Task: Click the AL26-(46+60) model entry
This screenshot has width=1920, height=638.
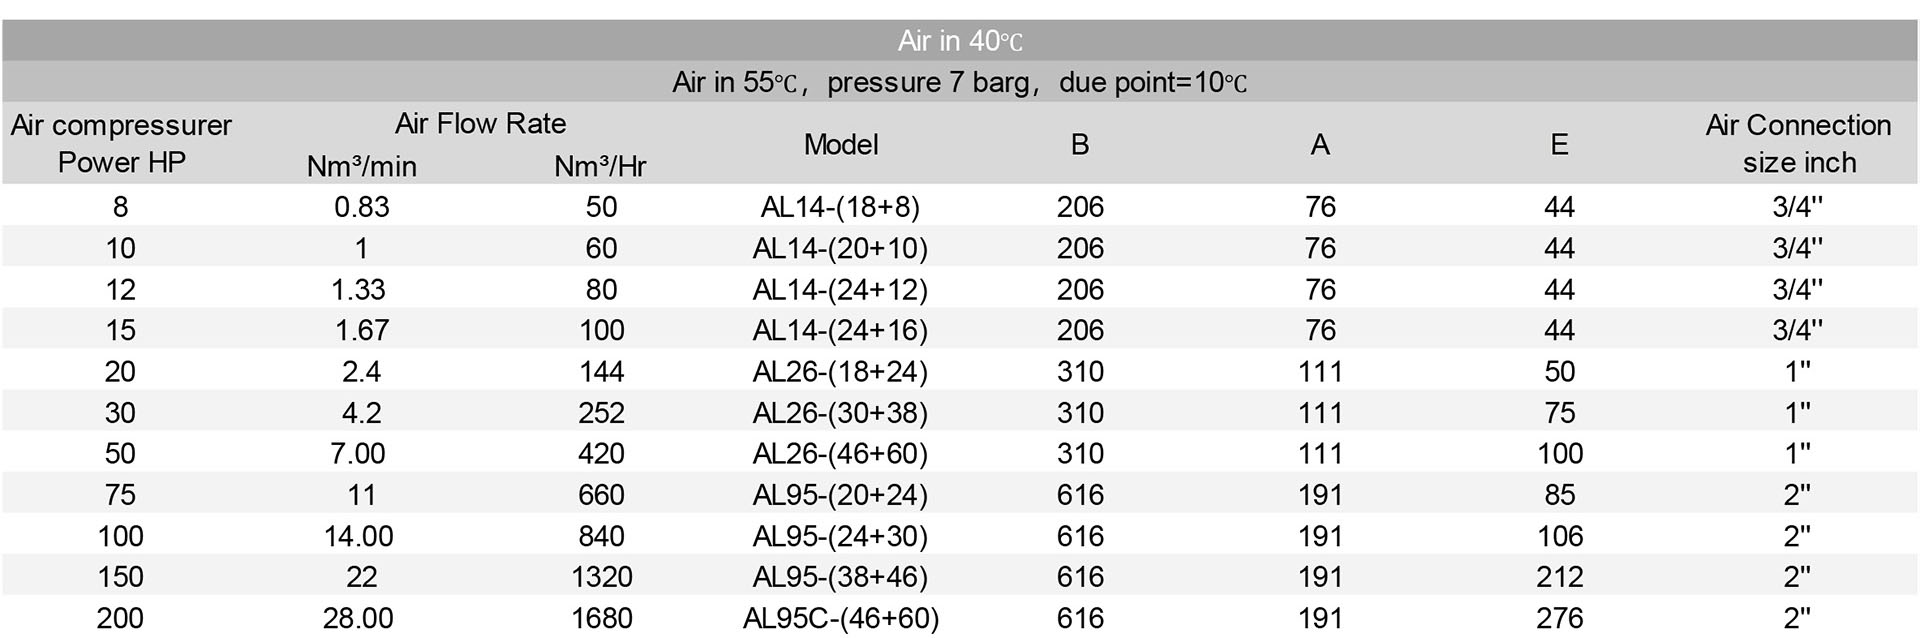Action: pos(840,453)
